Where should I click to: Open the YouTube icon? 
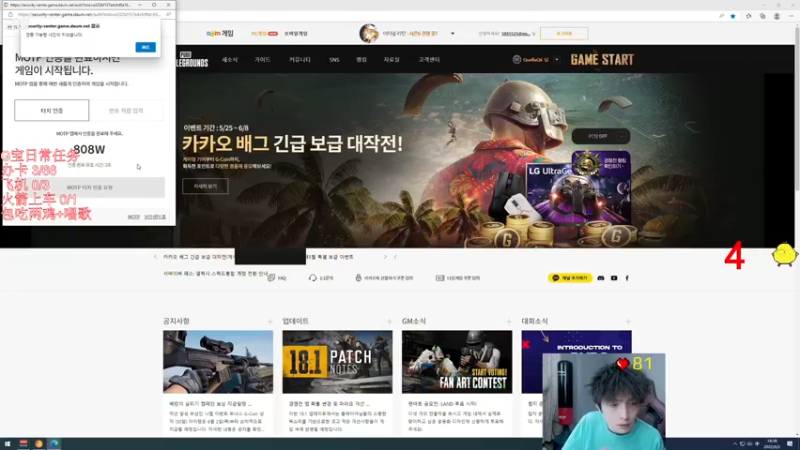(614, 278)
